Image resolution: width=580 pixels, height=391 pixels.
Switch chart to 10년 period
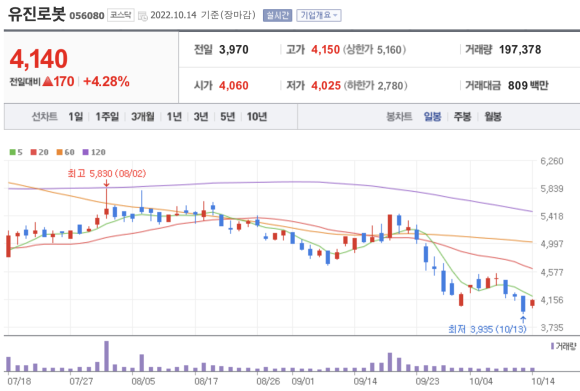click(x=257, y=117)
